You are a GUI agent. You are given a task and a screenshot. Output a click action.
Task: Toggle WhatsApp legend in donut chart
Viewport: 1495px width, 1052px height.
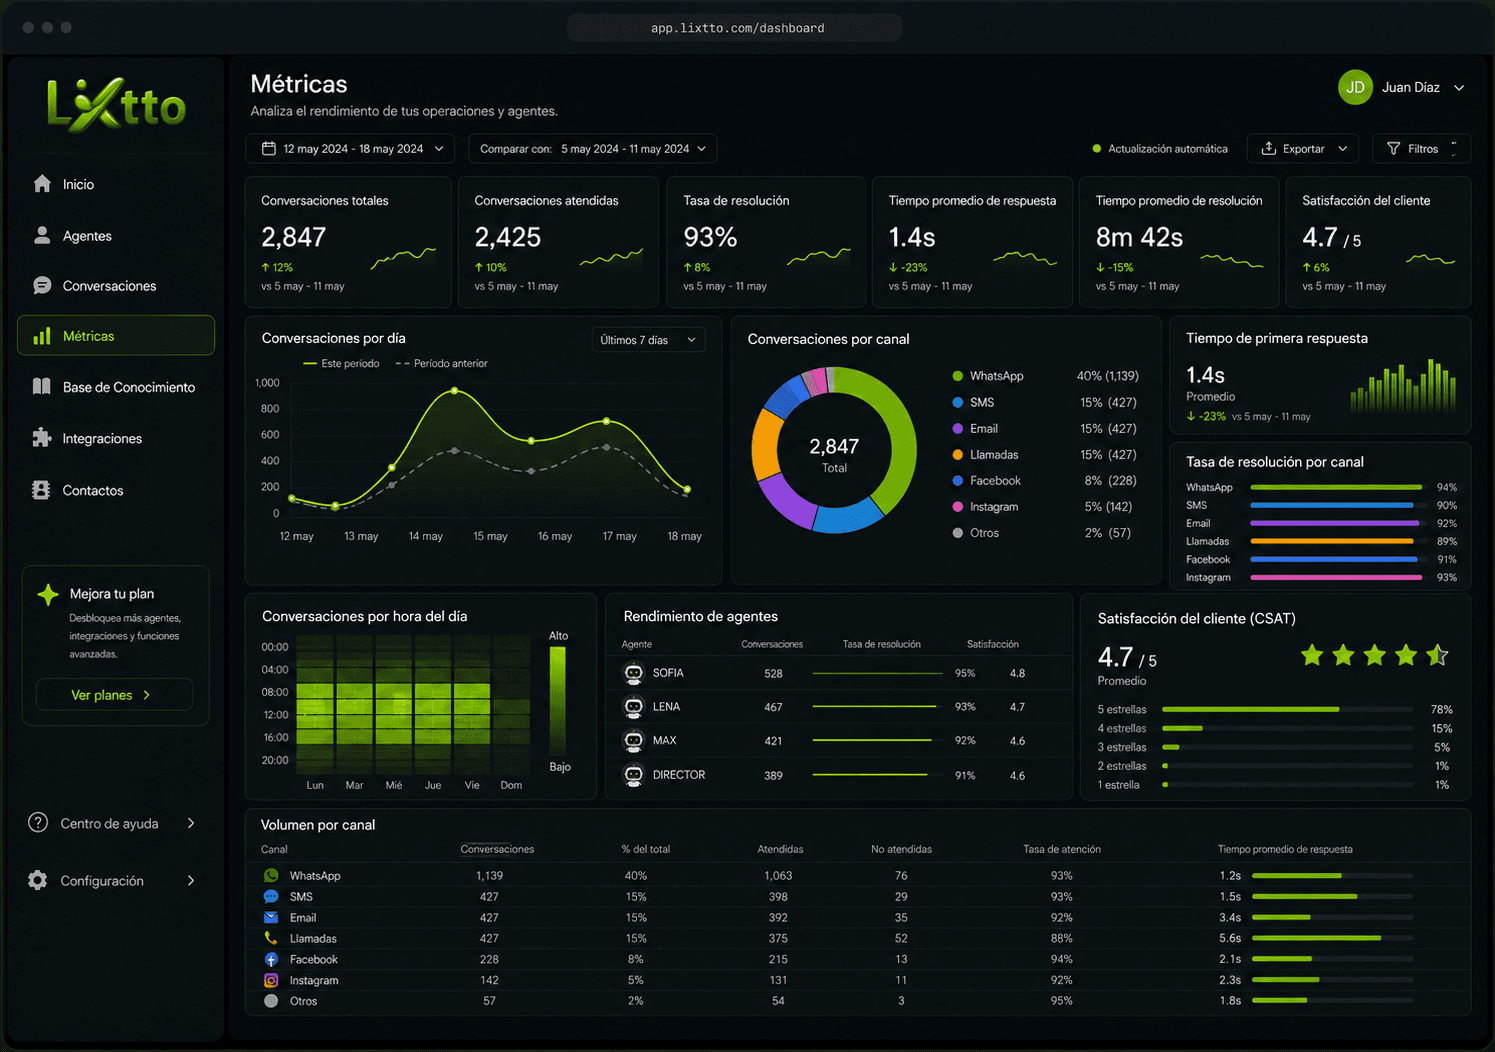point(988,376)
